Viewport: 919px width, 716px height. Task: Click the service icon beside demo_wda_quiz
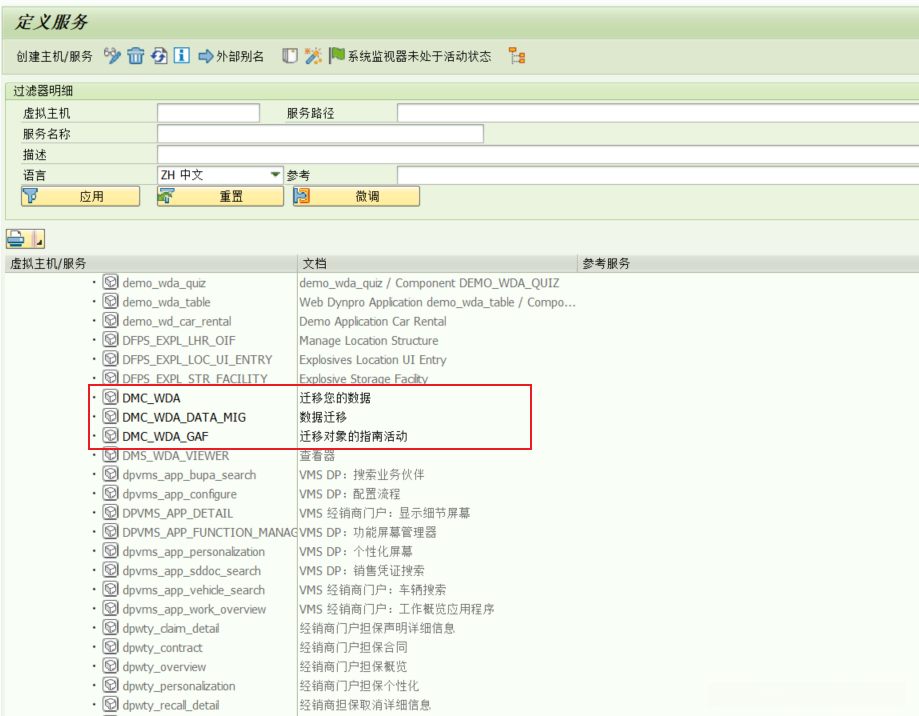click(x=110, y=282)
